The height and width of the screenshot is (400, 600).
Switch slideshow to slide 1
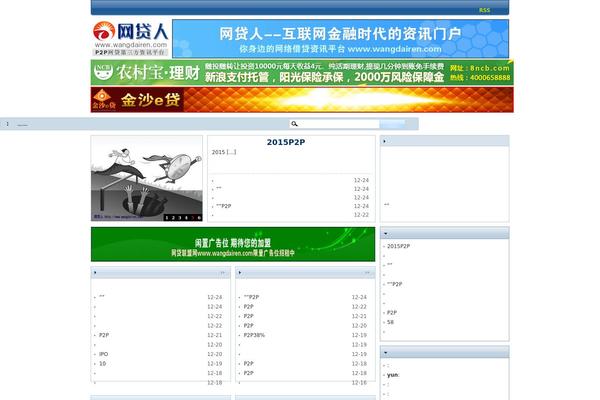[166, 217]
